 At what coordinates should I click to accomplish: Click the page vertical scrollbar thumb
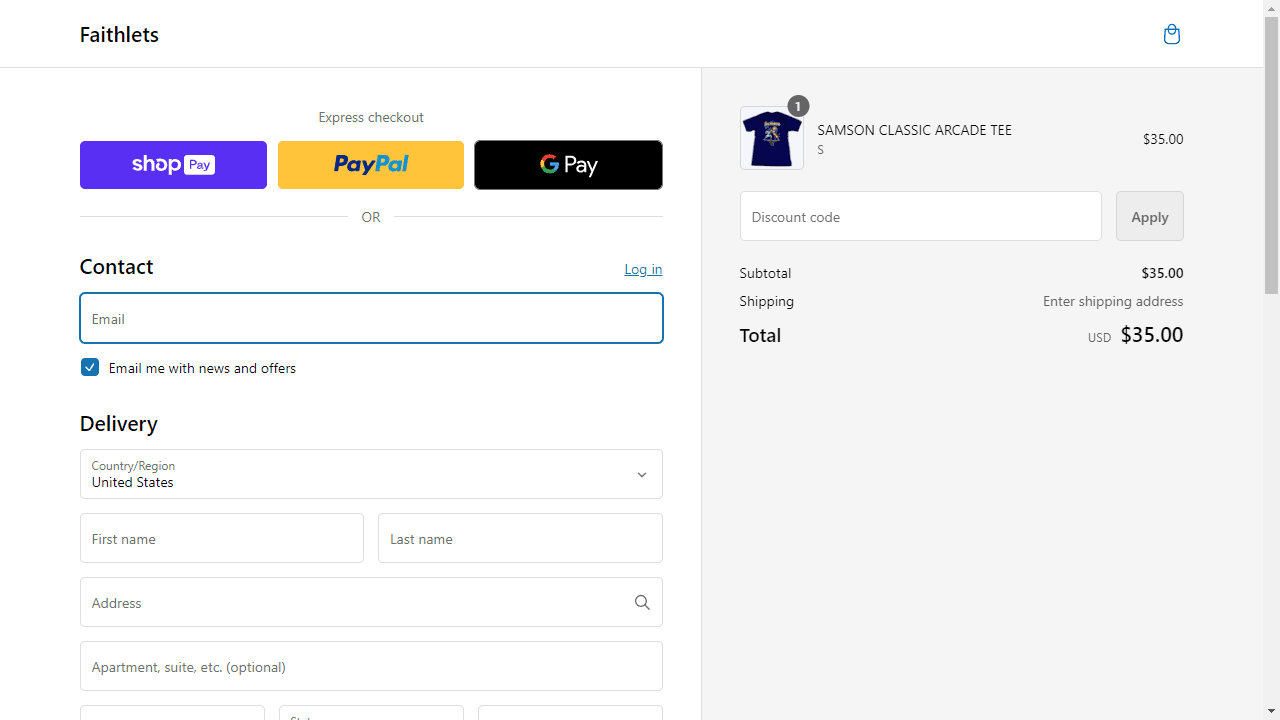pos(1272,155)
